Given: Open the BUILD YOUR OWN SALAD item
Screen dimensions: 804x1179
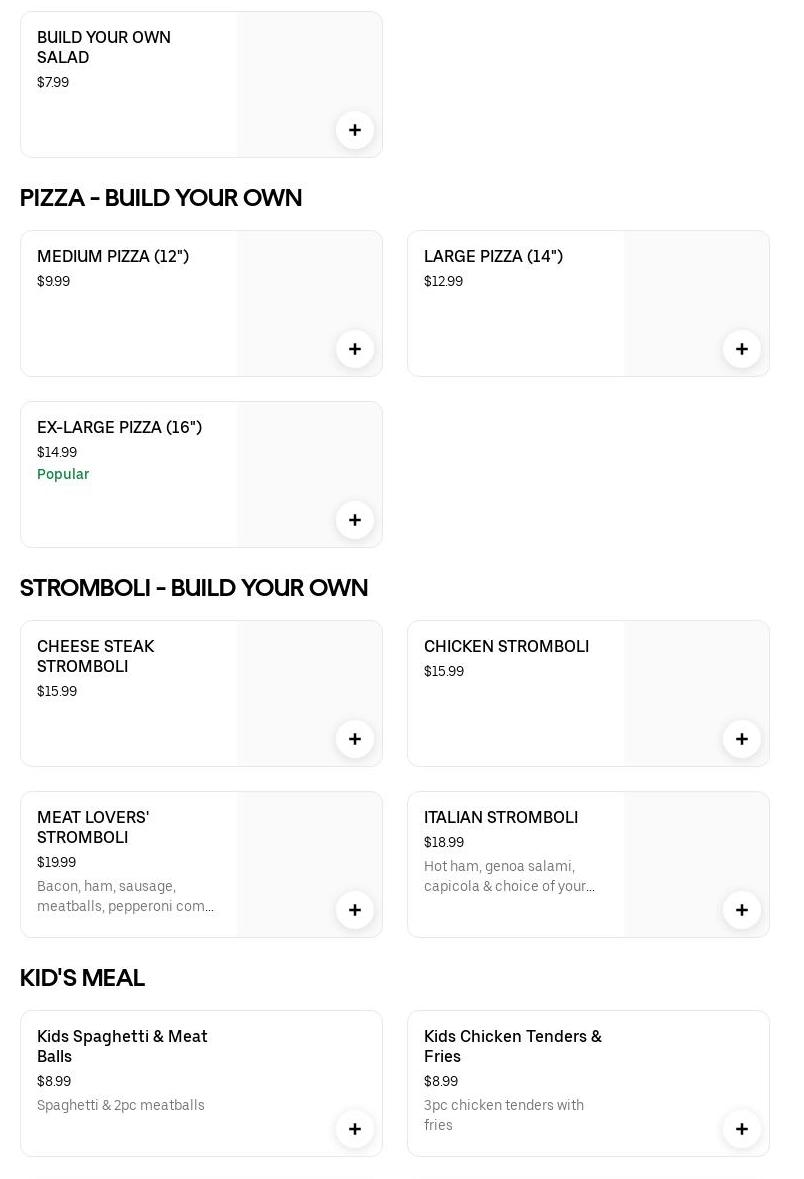Looking at the screenshot, I should click(104, 47).
